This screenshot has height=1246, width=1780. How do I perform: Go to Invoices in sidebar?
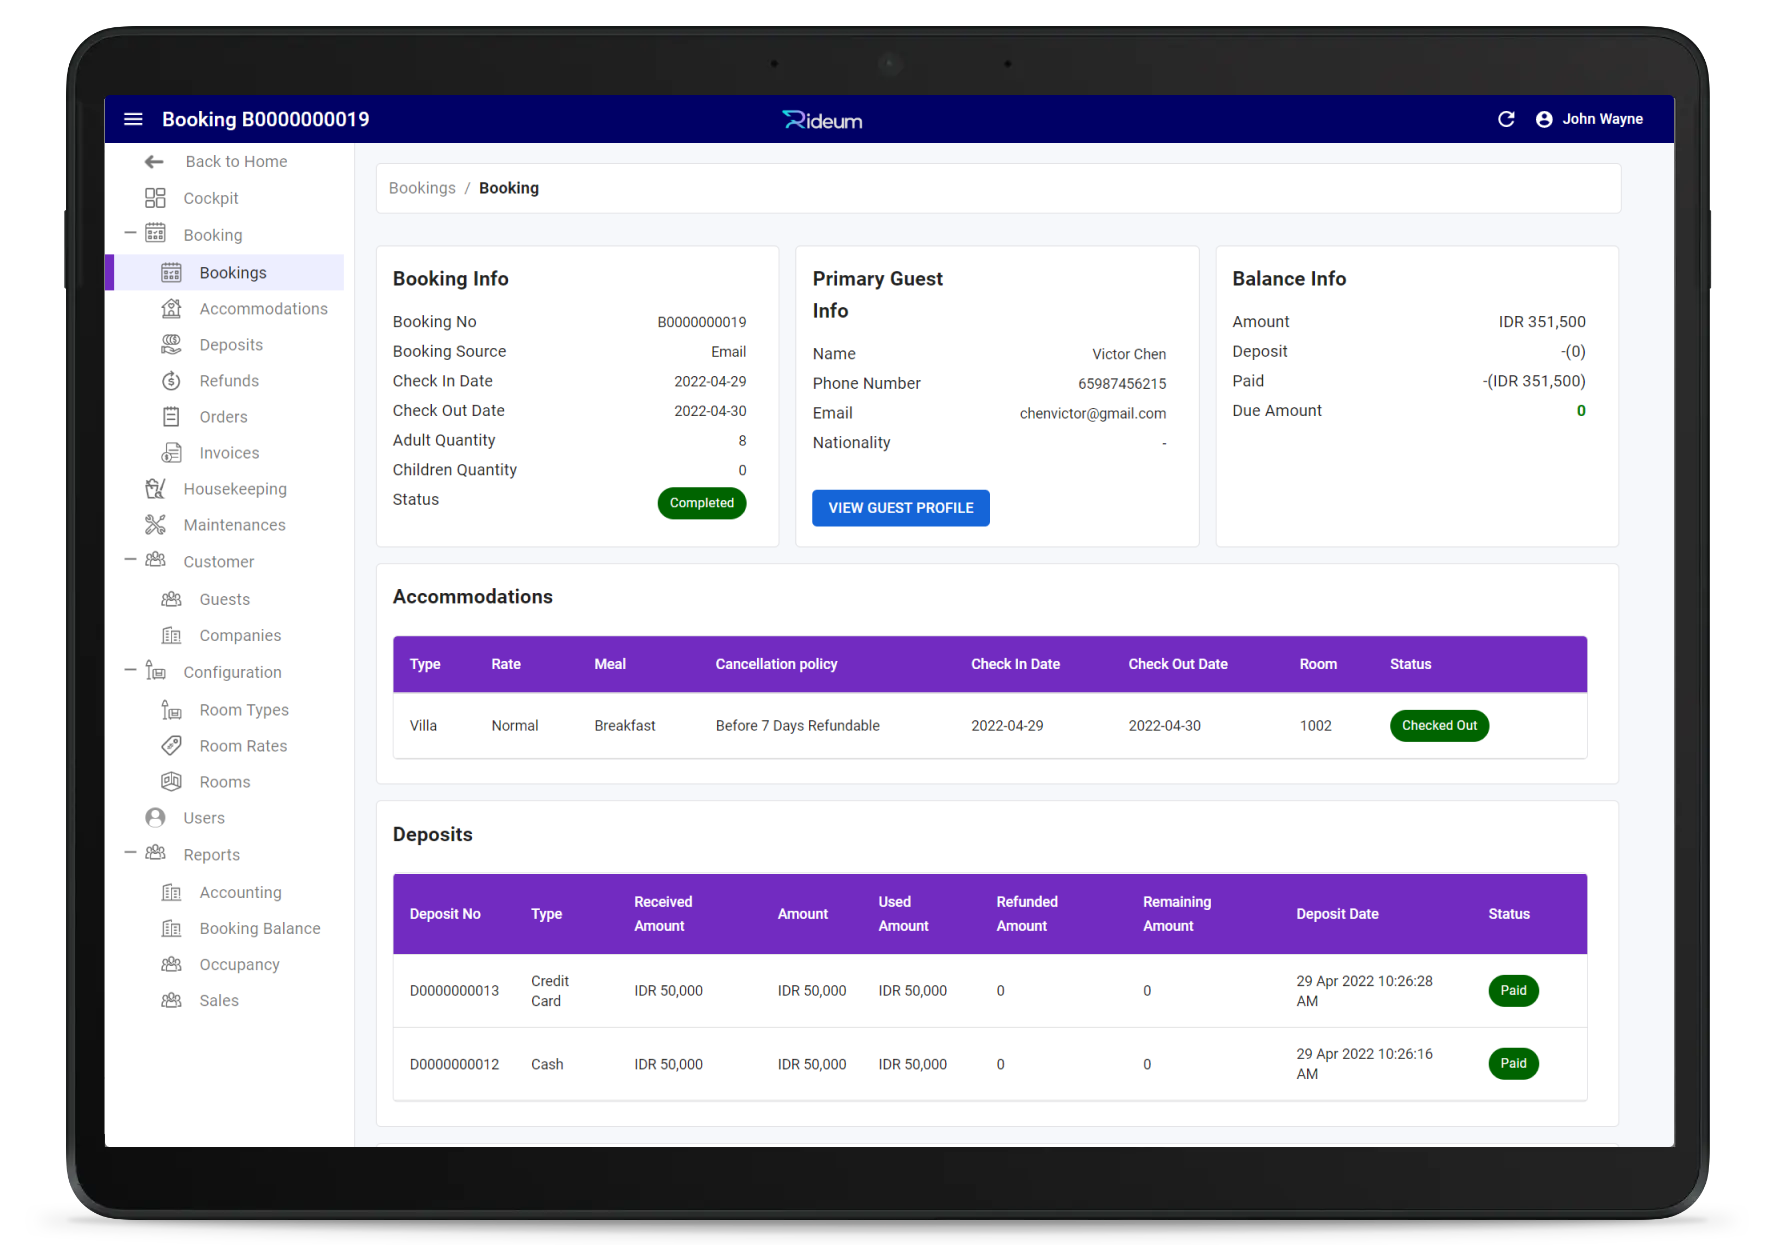(x=229, y=453)
